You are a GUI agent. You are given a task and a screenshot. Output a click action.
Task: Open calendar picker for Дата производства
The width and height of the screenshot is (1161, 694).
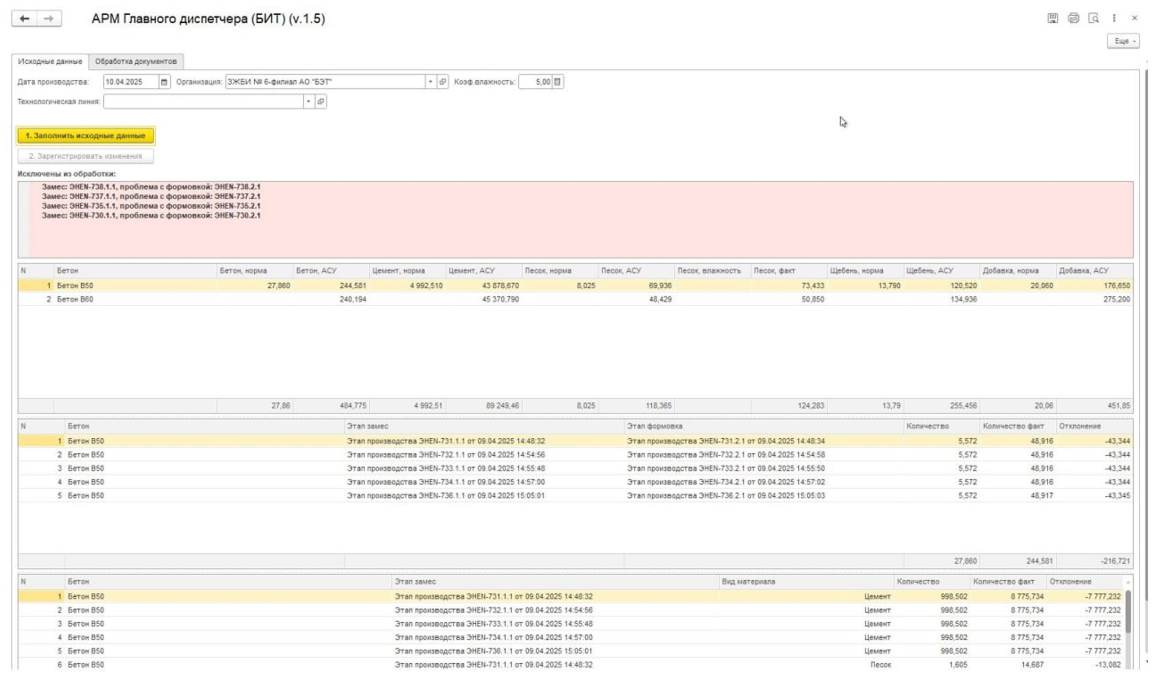(x=164, y=81)
